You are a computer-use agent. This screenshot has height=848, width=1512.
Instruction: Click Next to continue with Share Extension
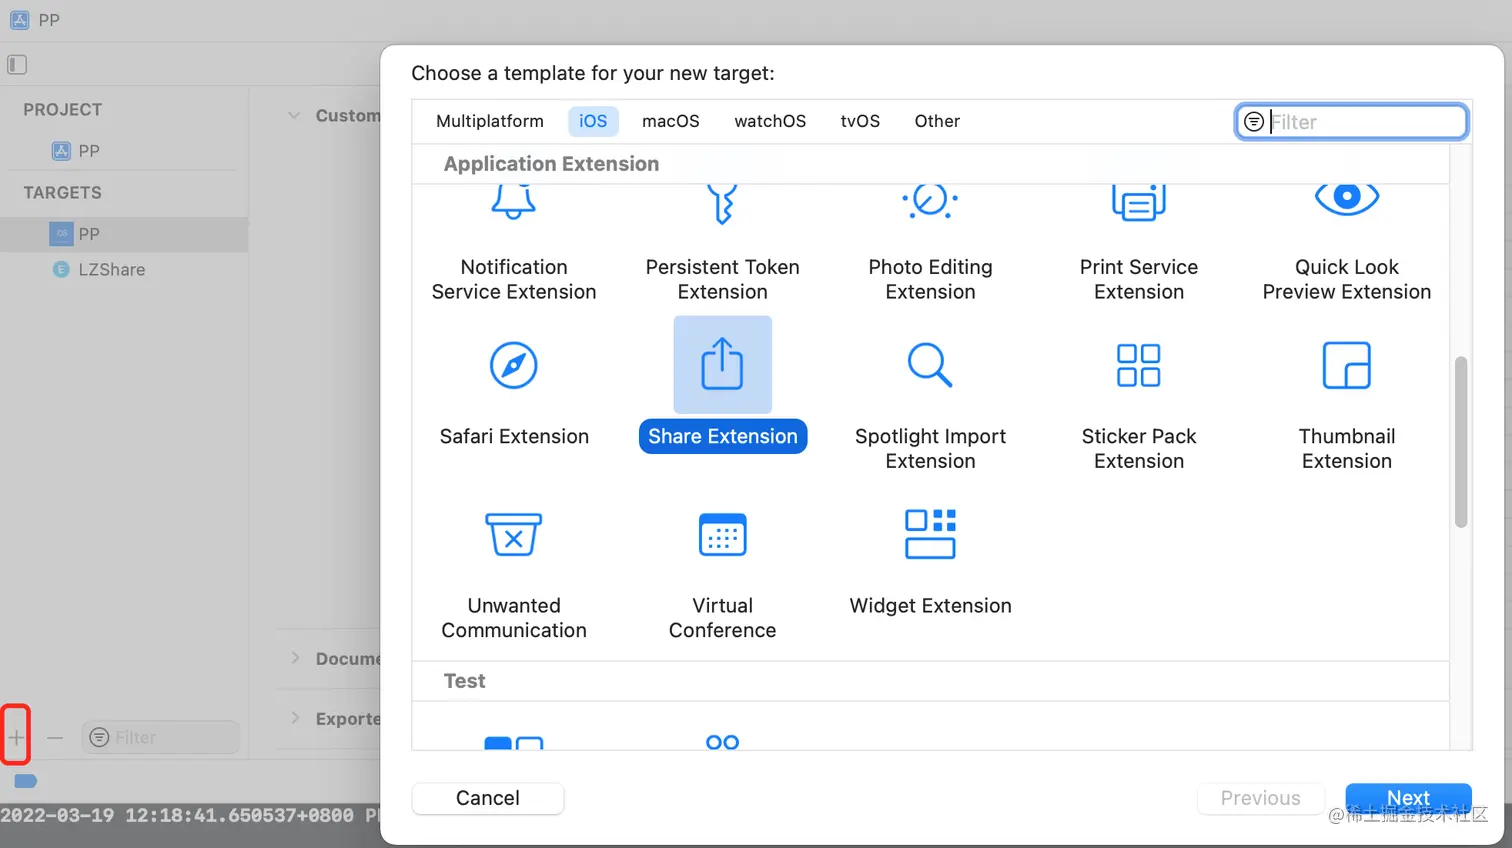pos(1408,798)
